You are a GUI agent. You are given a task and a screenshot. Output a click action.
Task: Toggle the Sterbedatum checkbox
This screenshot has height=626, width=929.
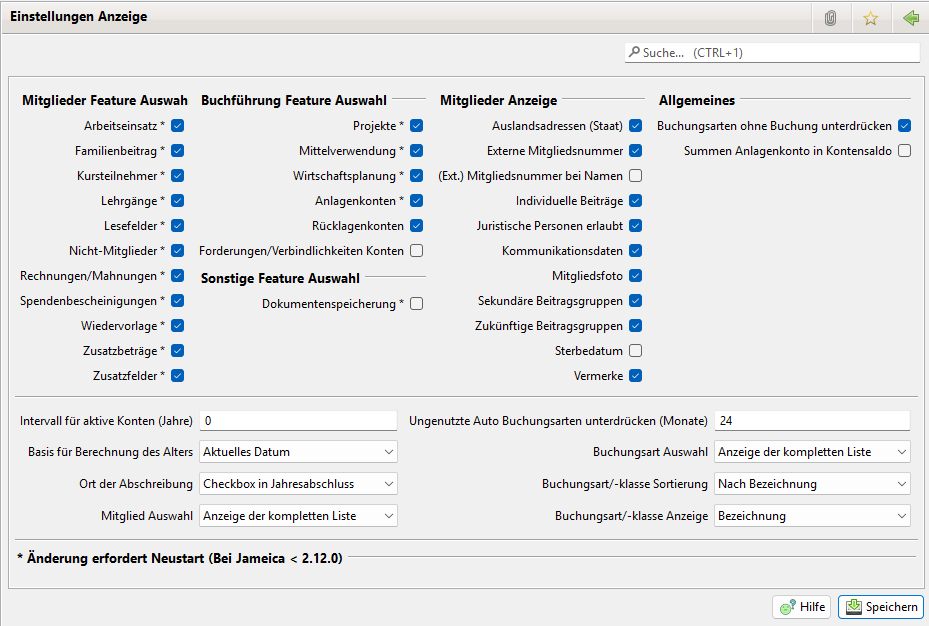pos(635,351)
